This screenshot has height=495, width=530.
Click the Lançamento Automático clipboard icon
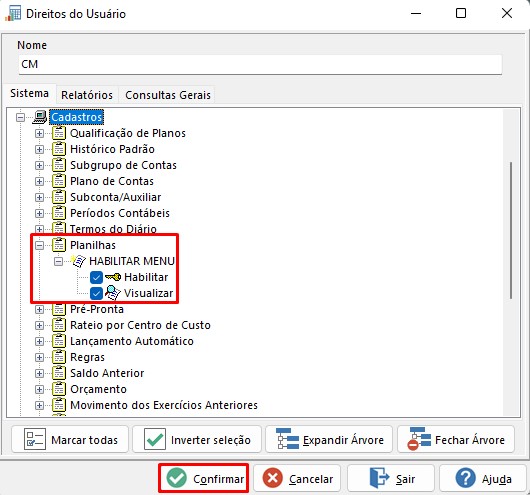[x=59, y=341]
